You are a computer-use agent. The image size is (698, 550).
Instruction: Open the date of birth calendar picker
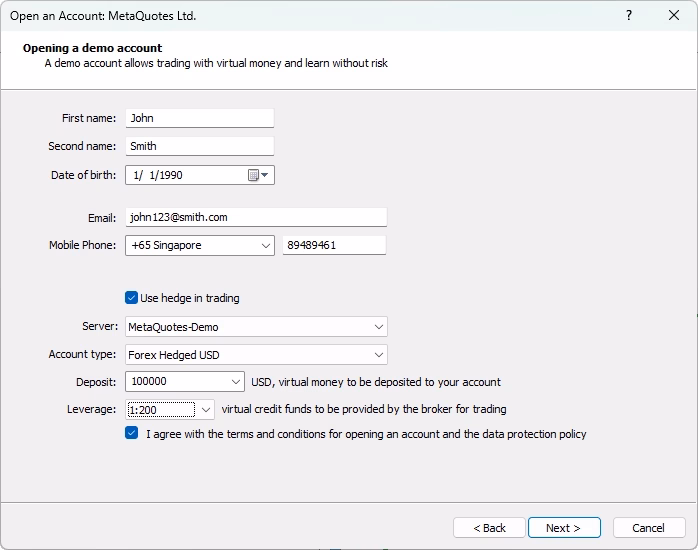(x=258, y=175)
